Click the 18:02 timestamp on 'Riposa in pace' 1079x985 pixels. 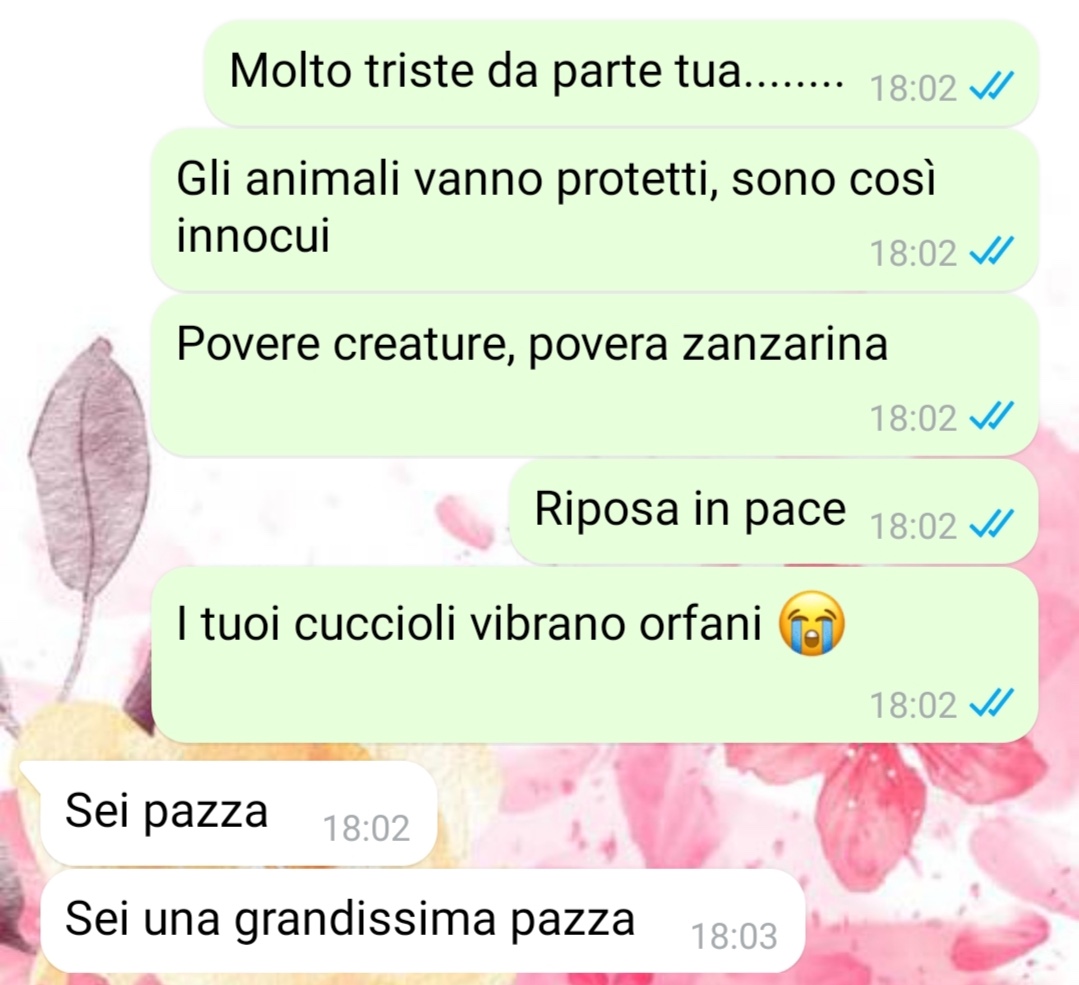point(913,527)
